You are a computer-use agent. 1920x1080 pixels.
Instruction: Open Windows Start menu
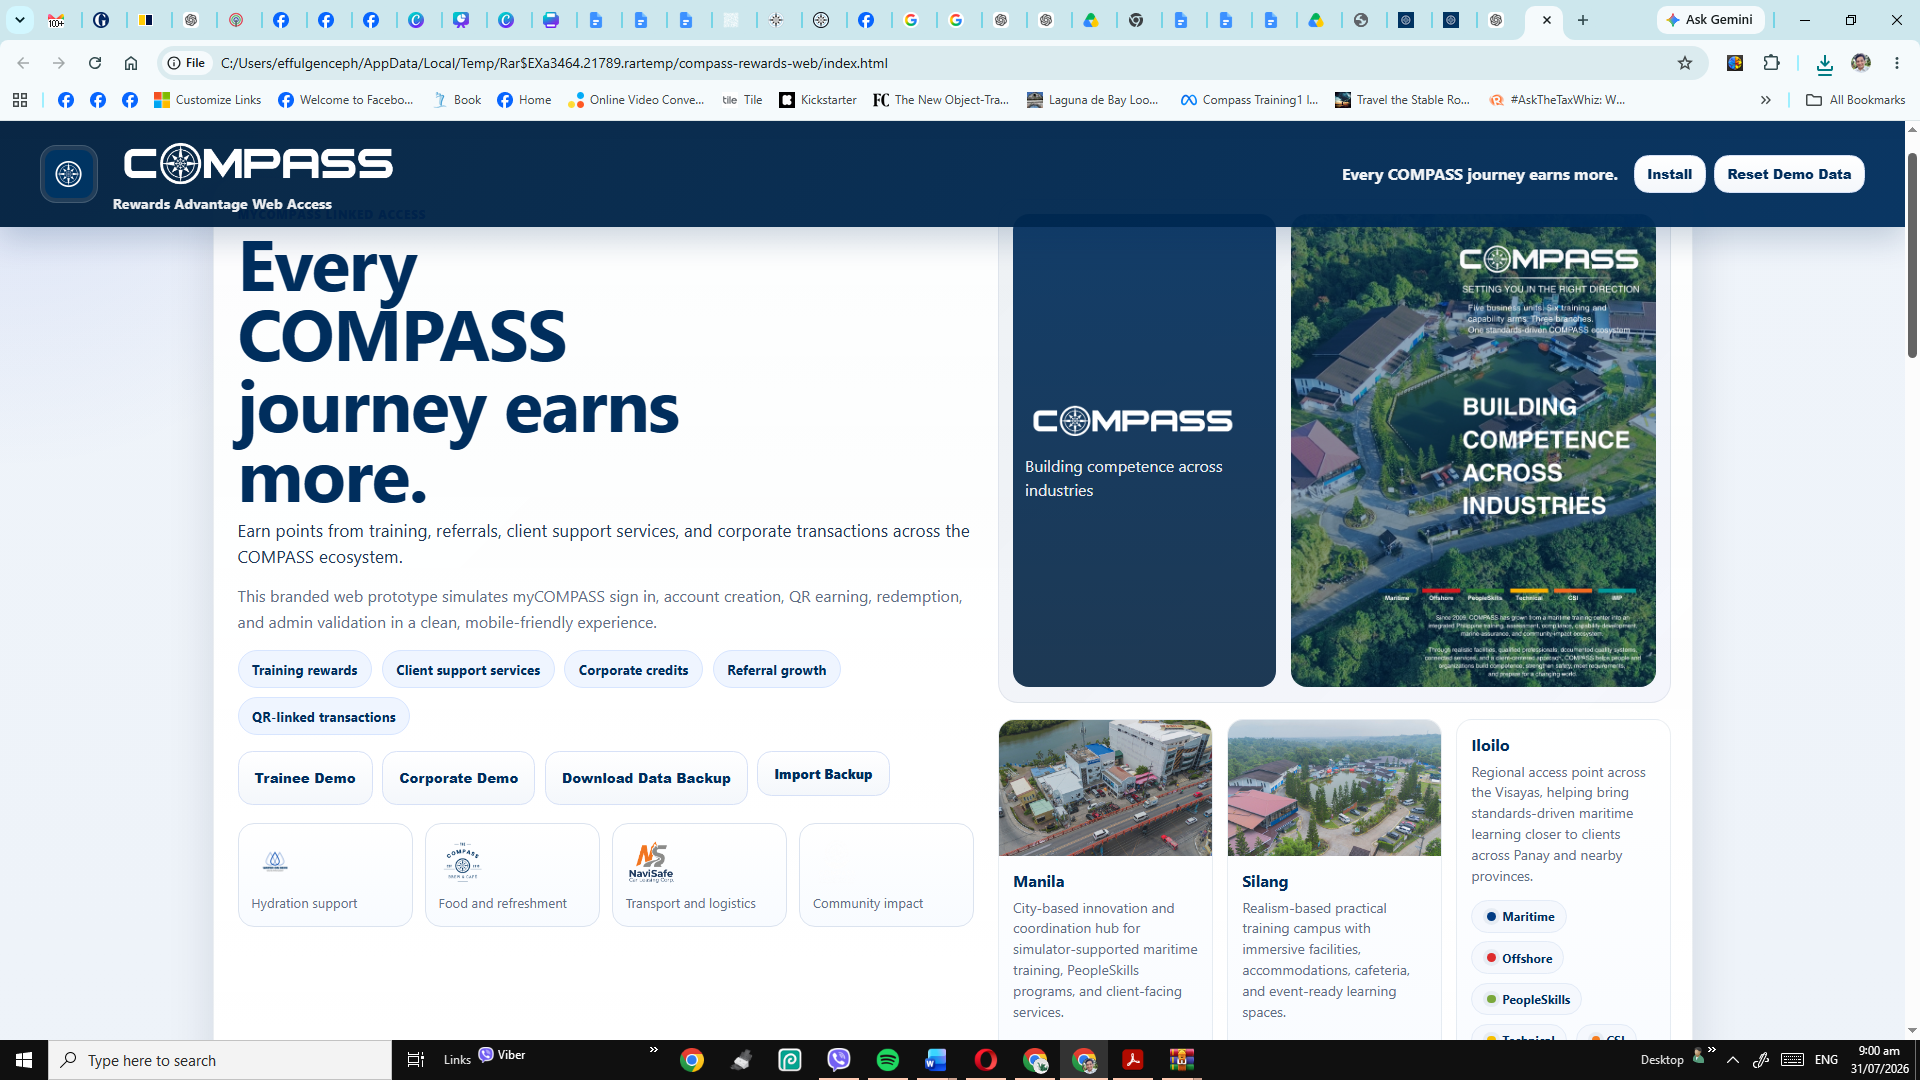pos(24,1060)
